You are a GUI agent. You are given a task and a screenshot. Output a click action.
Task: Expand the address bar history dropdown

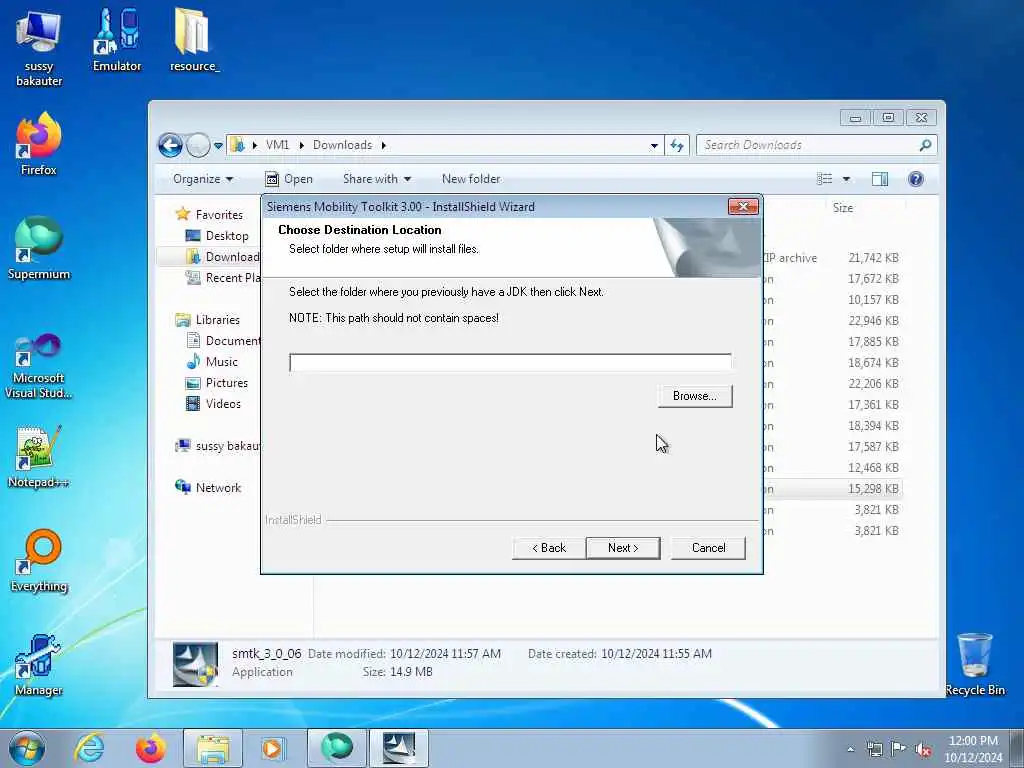pos(654,146)
